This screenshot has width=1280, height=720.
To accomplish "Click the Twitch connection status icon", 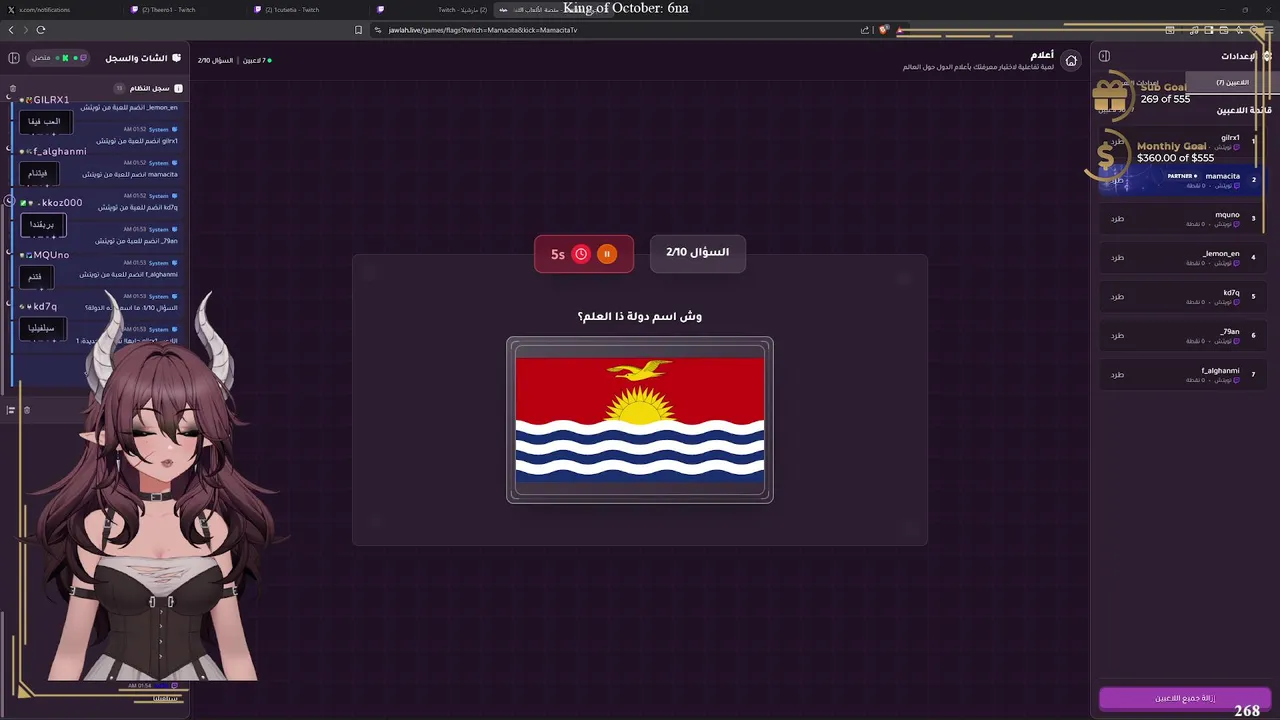I will tap(83, 58).
